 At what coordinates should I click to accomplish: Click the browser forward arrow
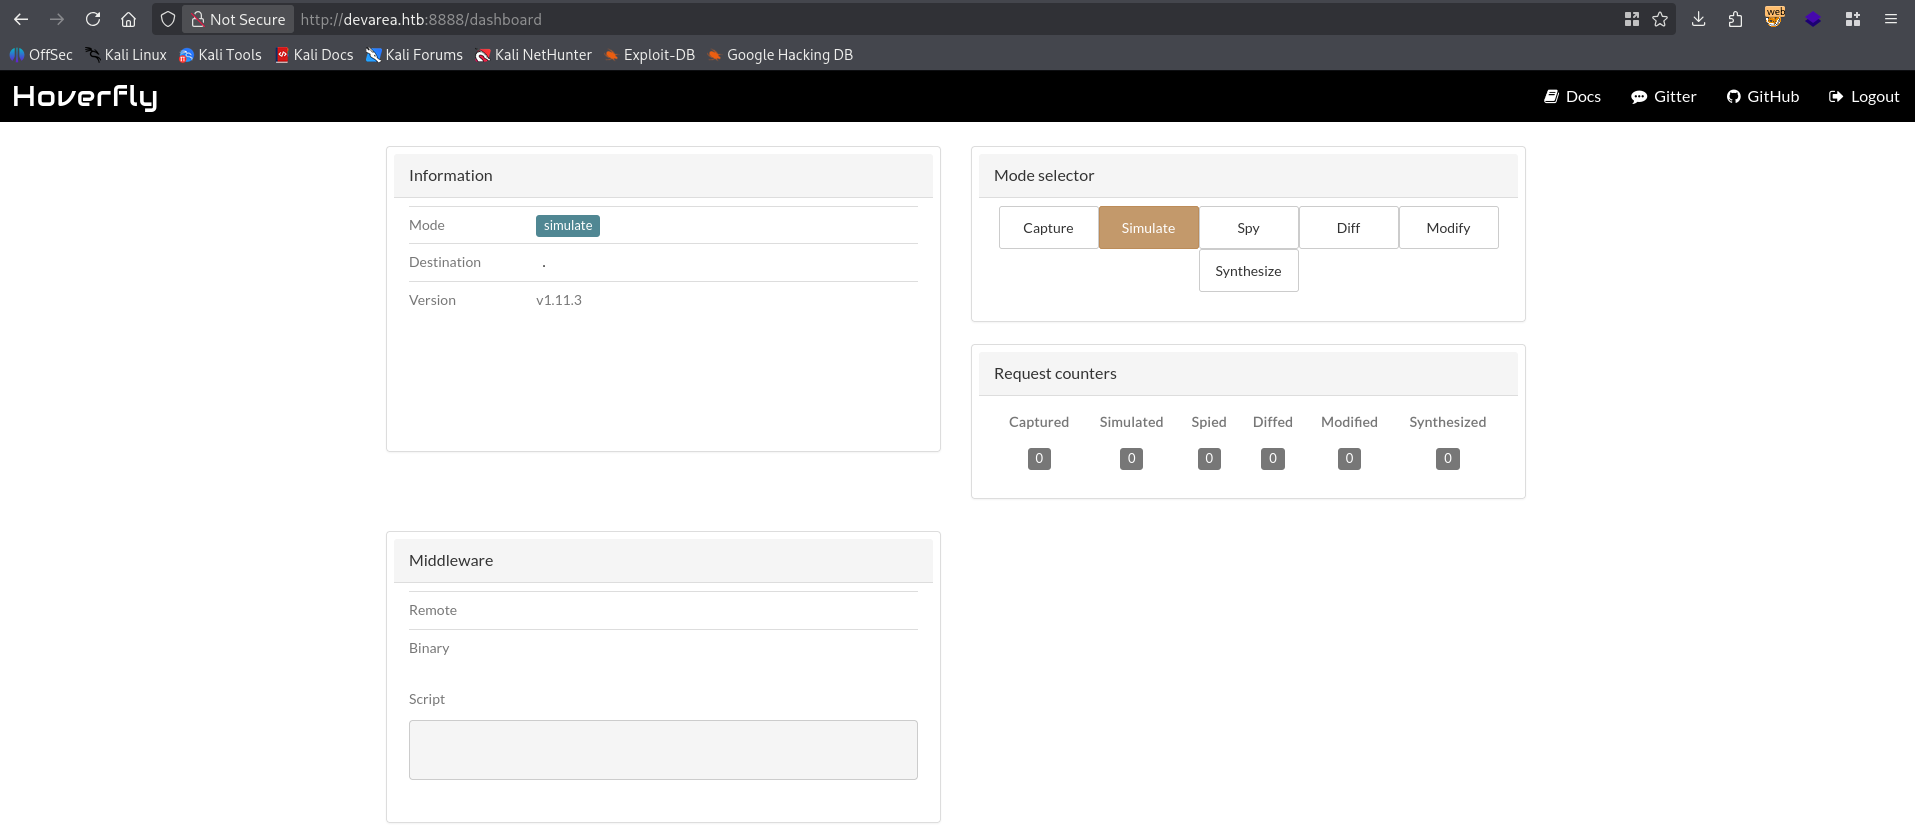(x=57, y=19)
